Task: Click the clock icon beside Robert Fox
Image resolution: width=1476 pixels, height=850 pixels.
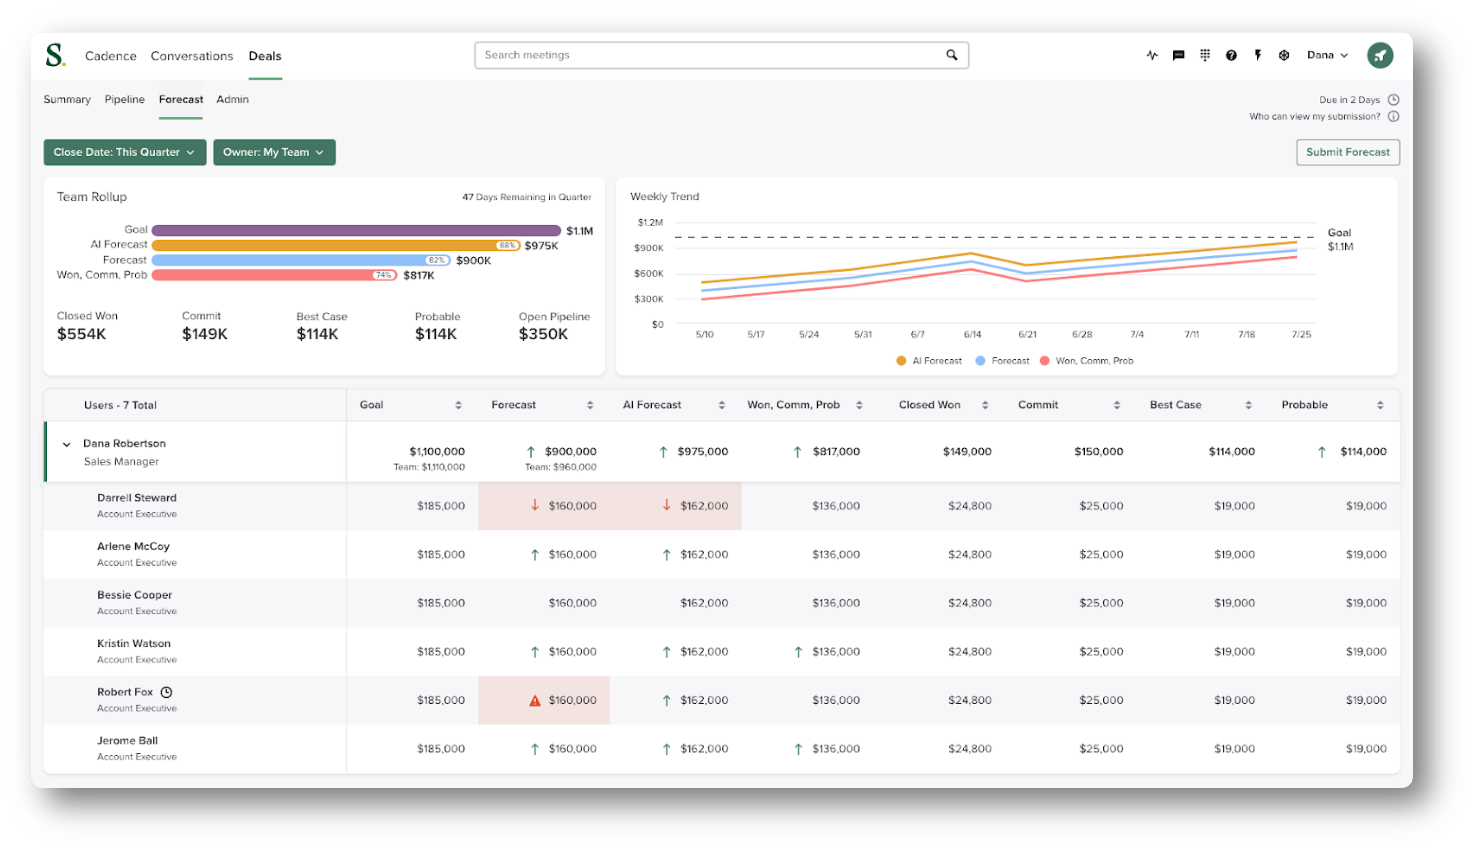Action: [167, 692]
